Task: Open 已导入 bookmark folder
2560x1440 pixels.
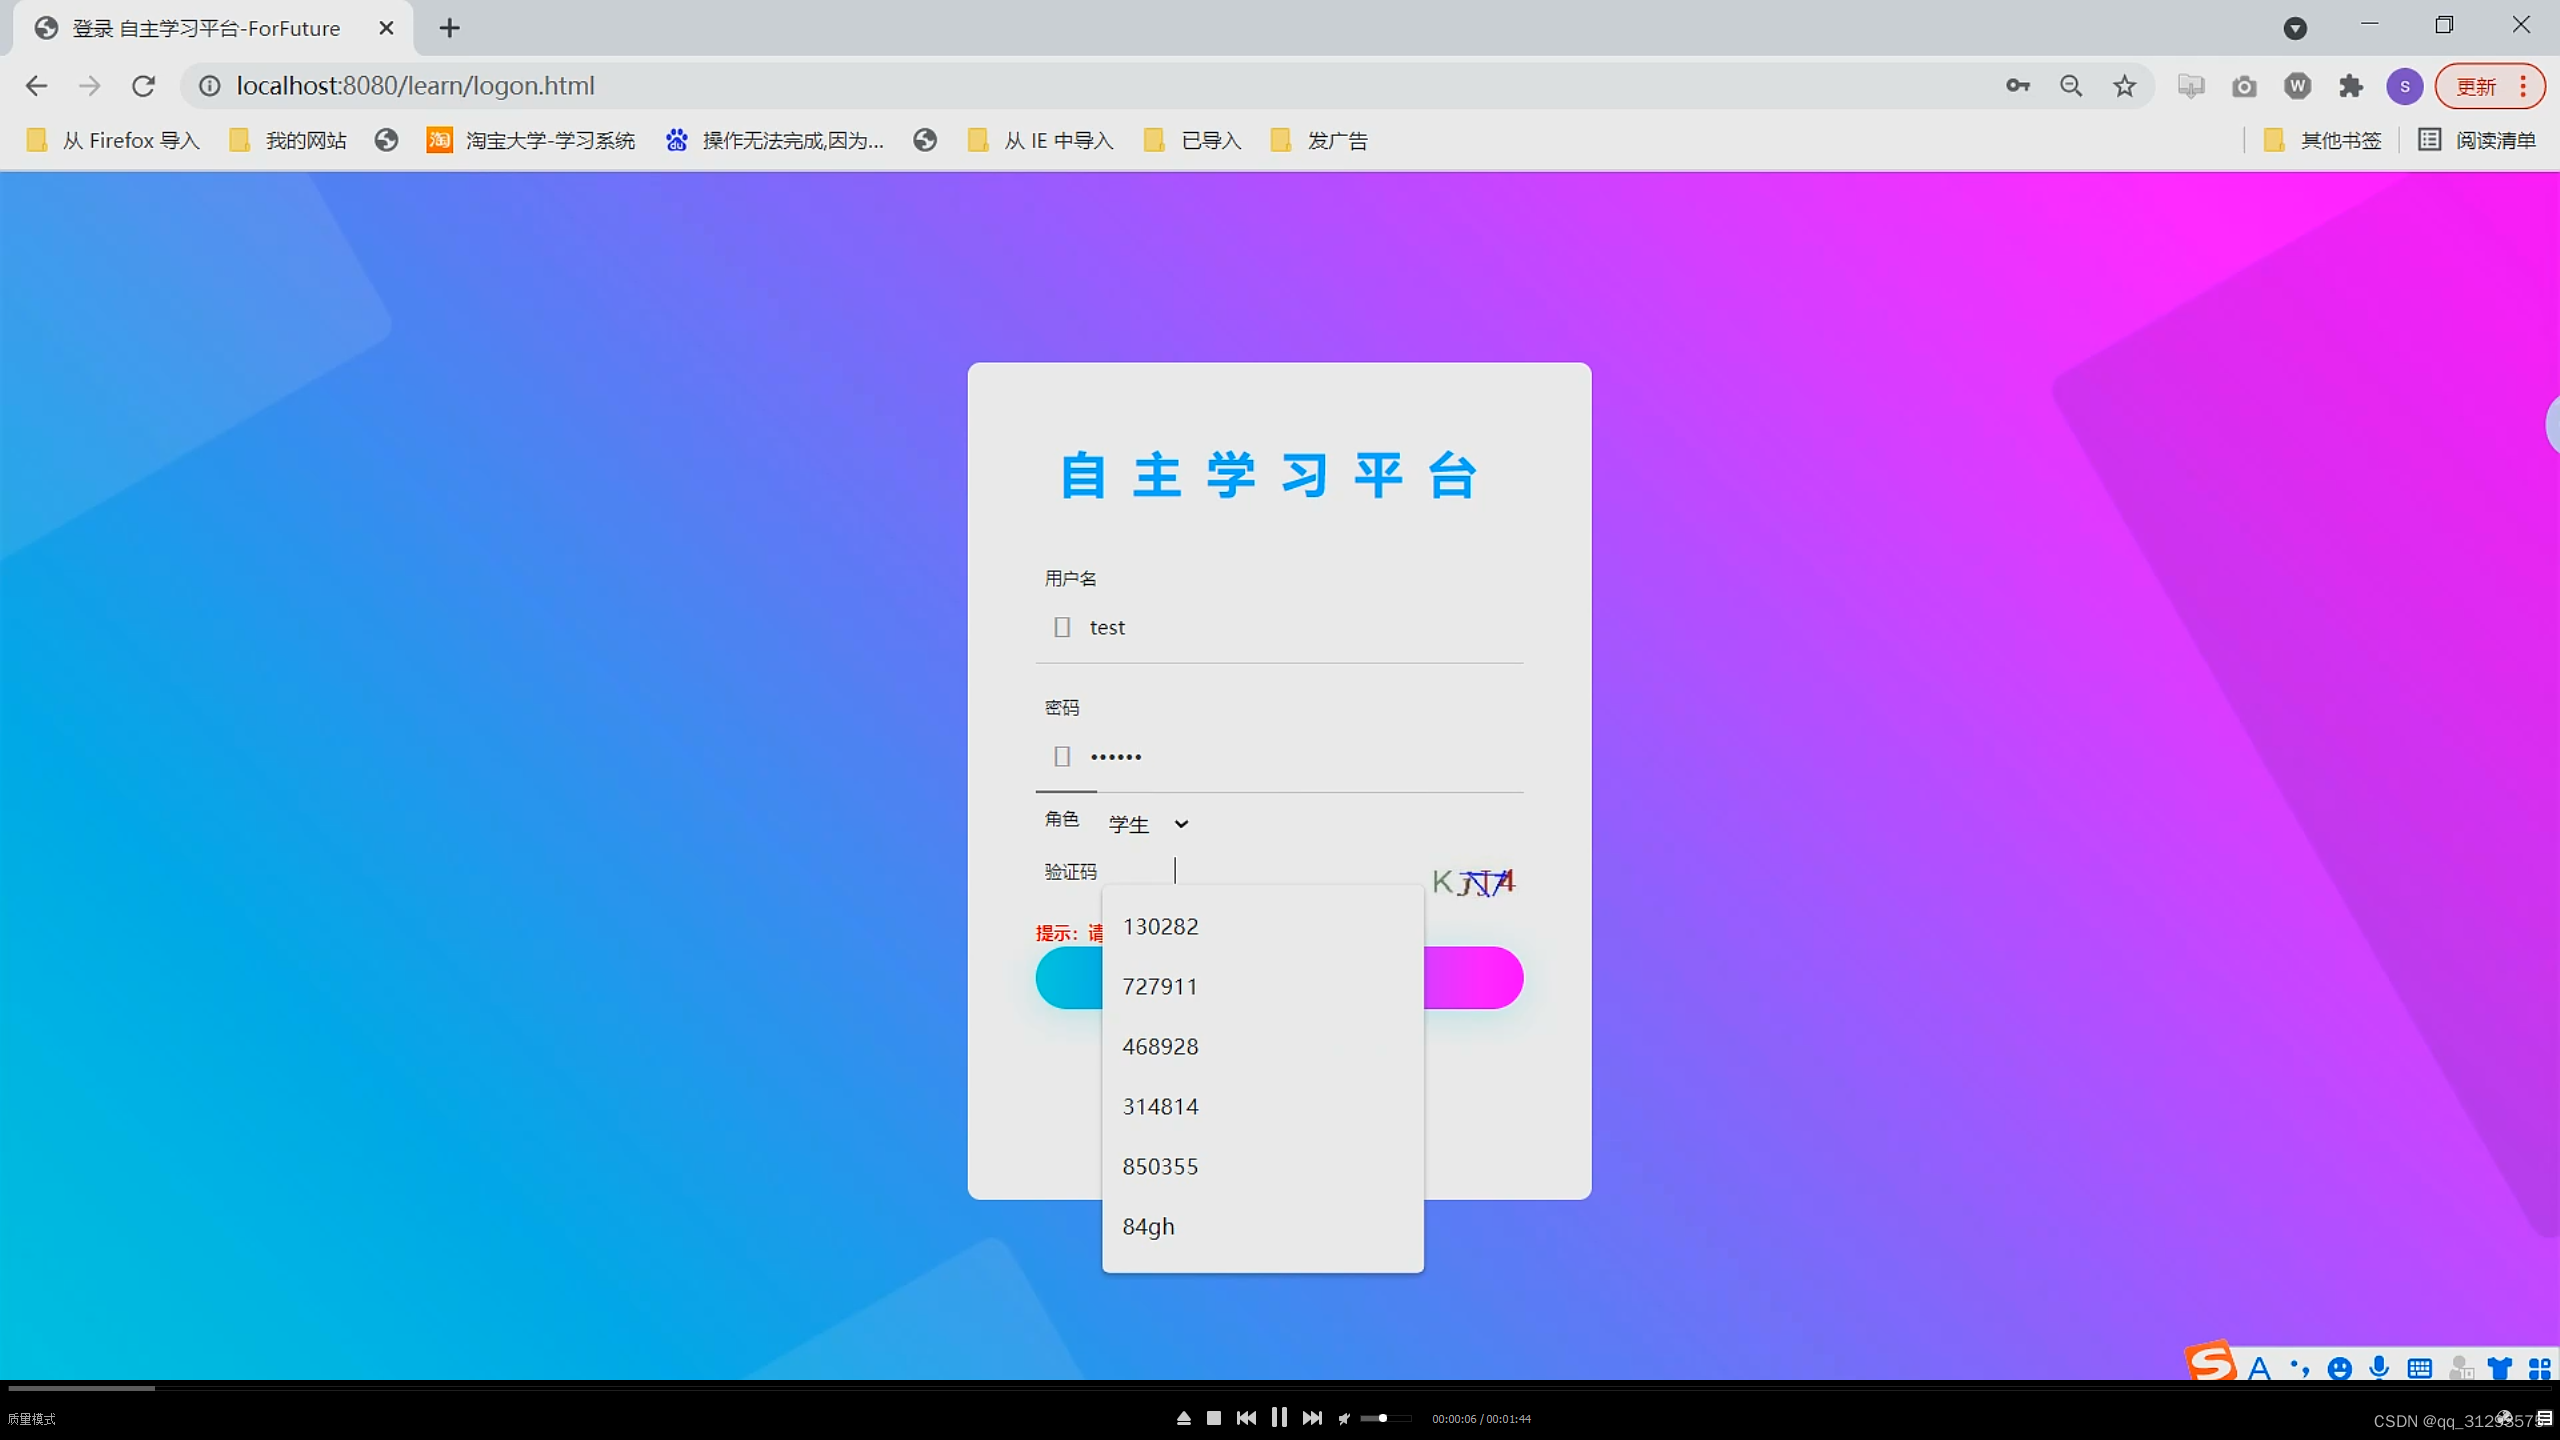Action: (x=1193, y=140)
